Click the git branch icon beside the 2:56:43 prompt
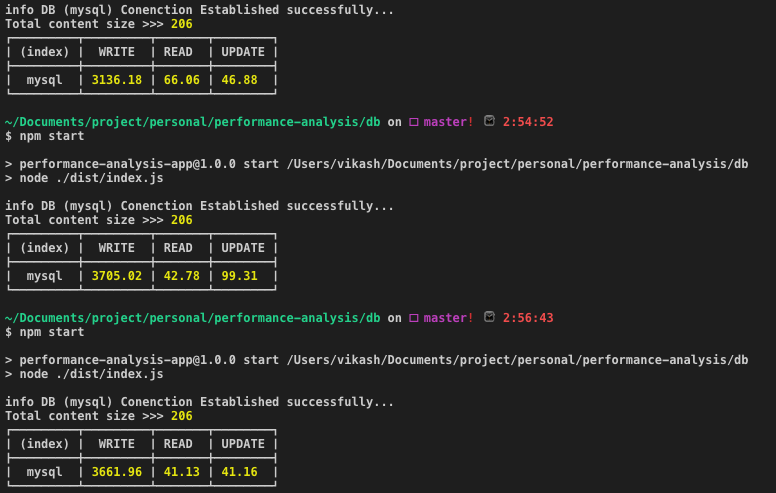This screenshot has width=776, height=493. (x=413, y=318)
